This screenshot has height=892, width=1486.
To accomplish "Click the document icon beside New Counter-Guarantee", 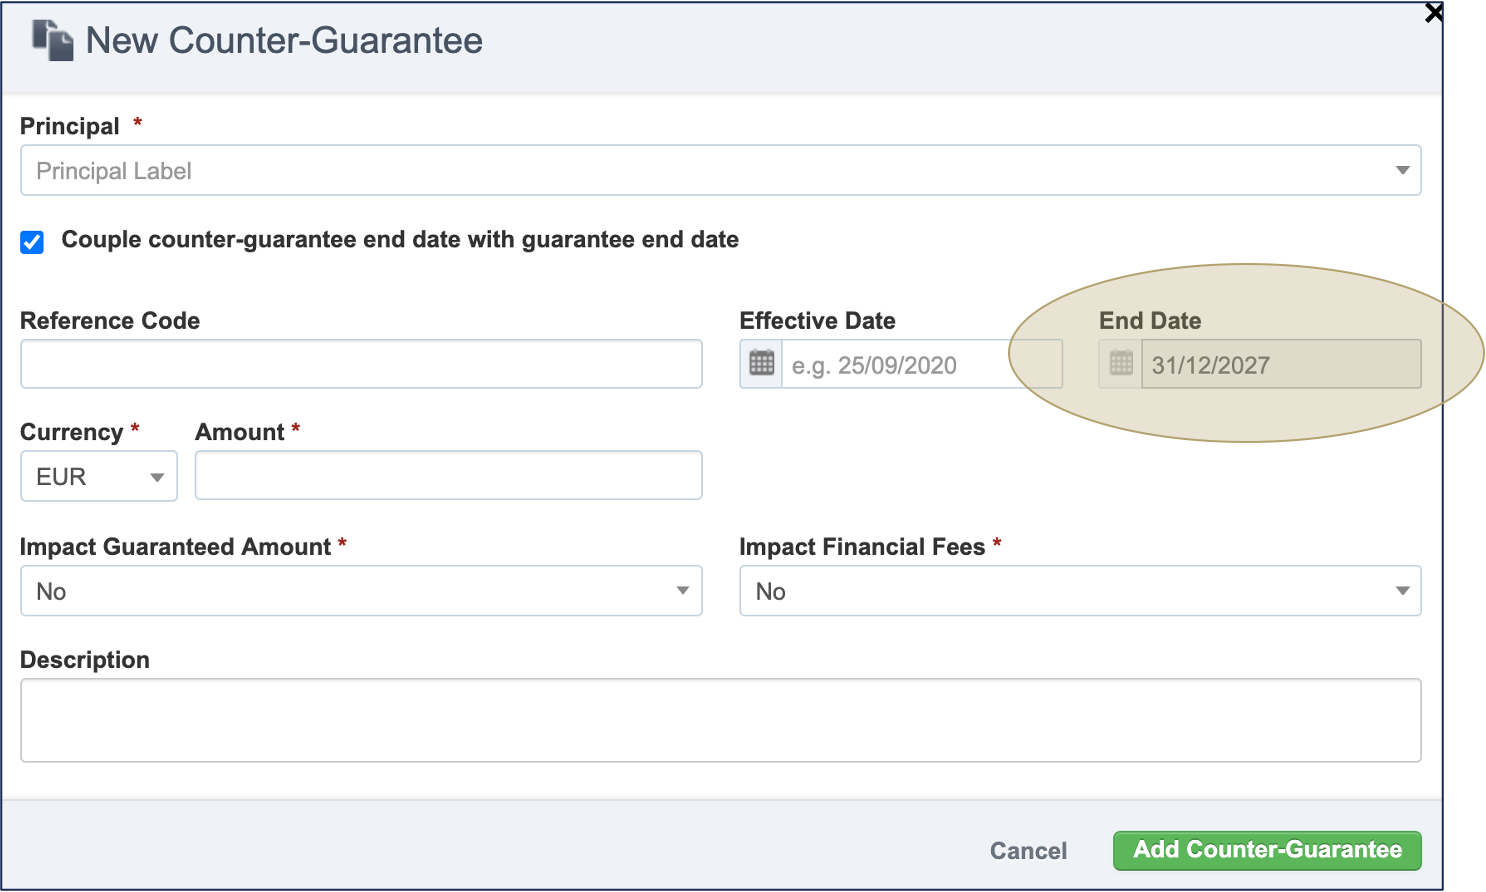I will [53, 40].
